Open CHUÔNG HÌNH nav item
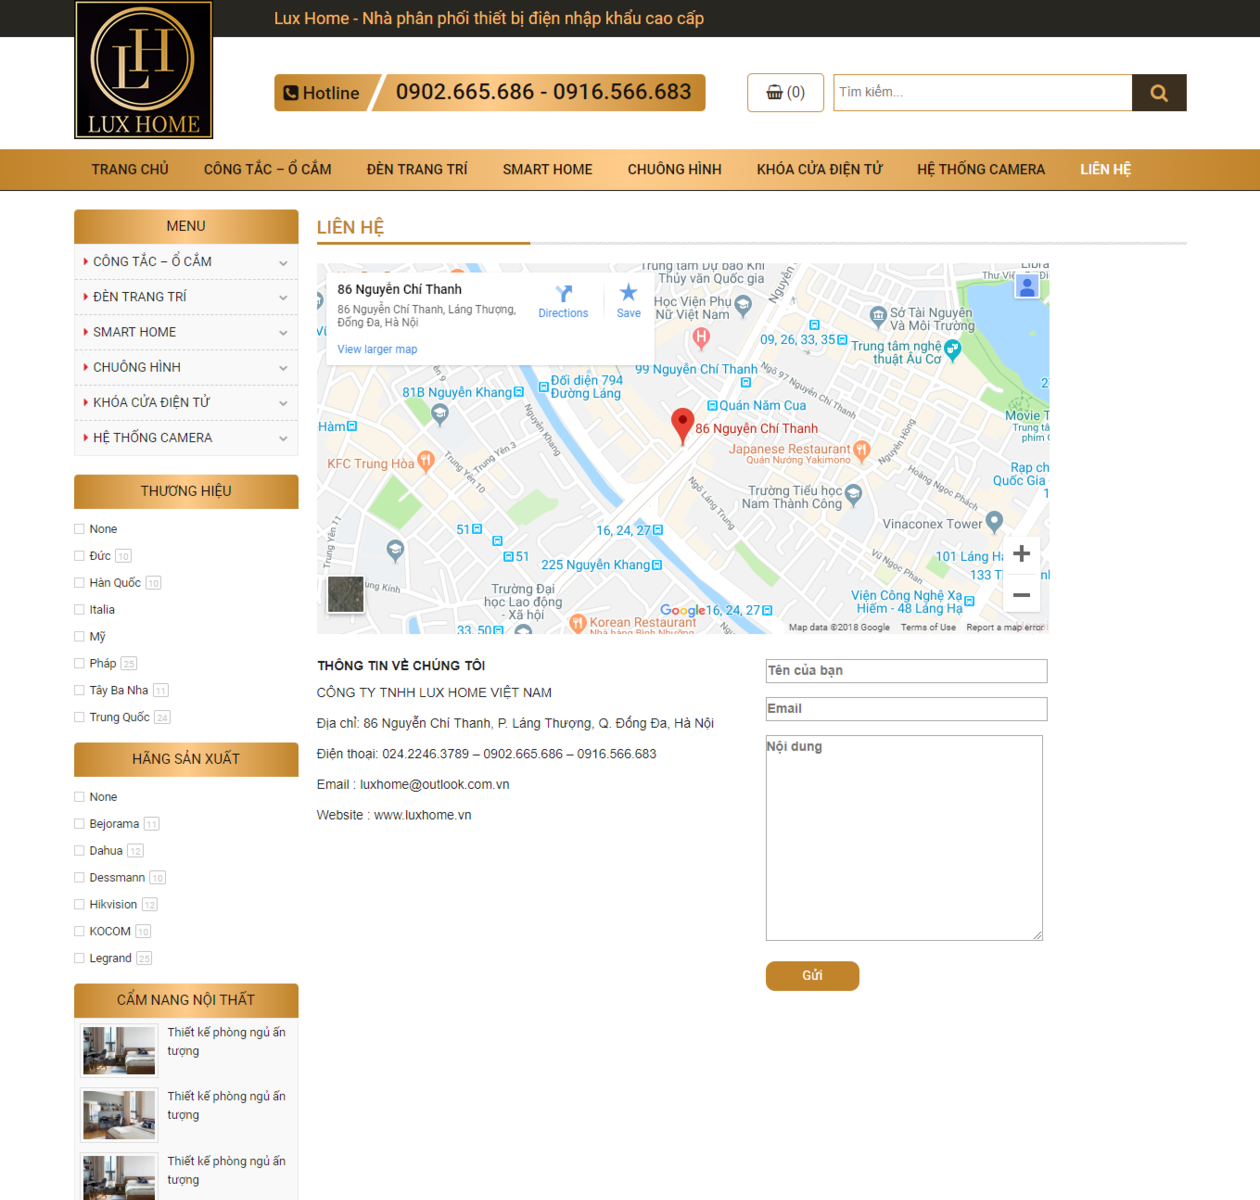Viewport: 1260px width, 1200px height. click(x=675, y=170)
